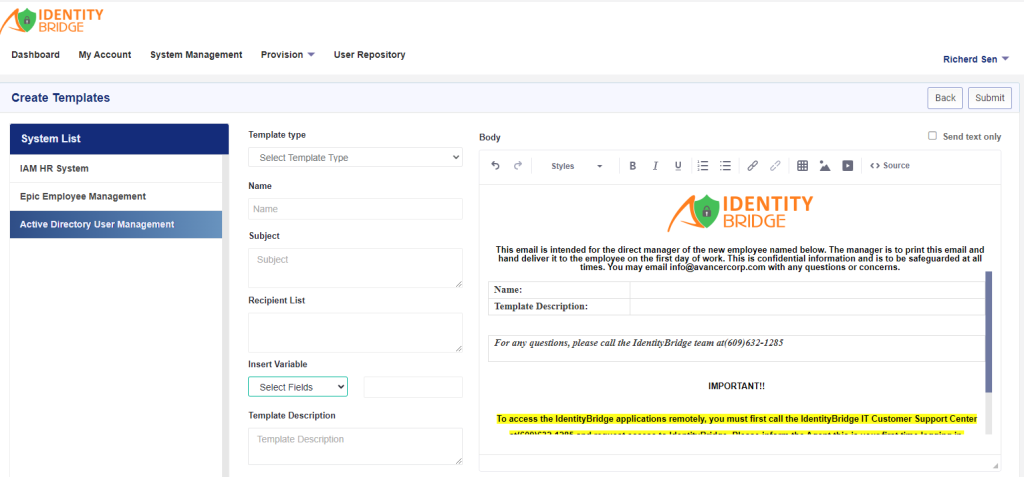
Task: Click the text box beside Select Fields
Action: [413, 387]
